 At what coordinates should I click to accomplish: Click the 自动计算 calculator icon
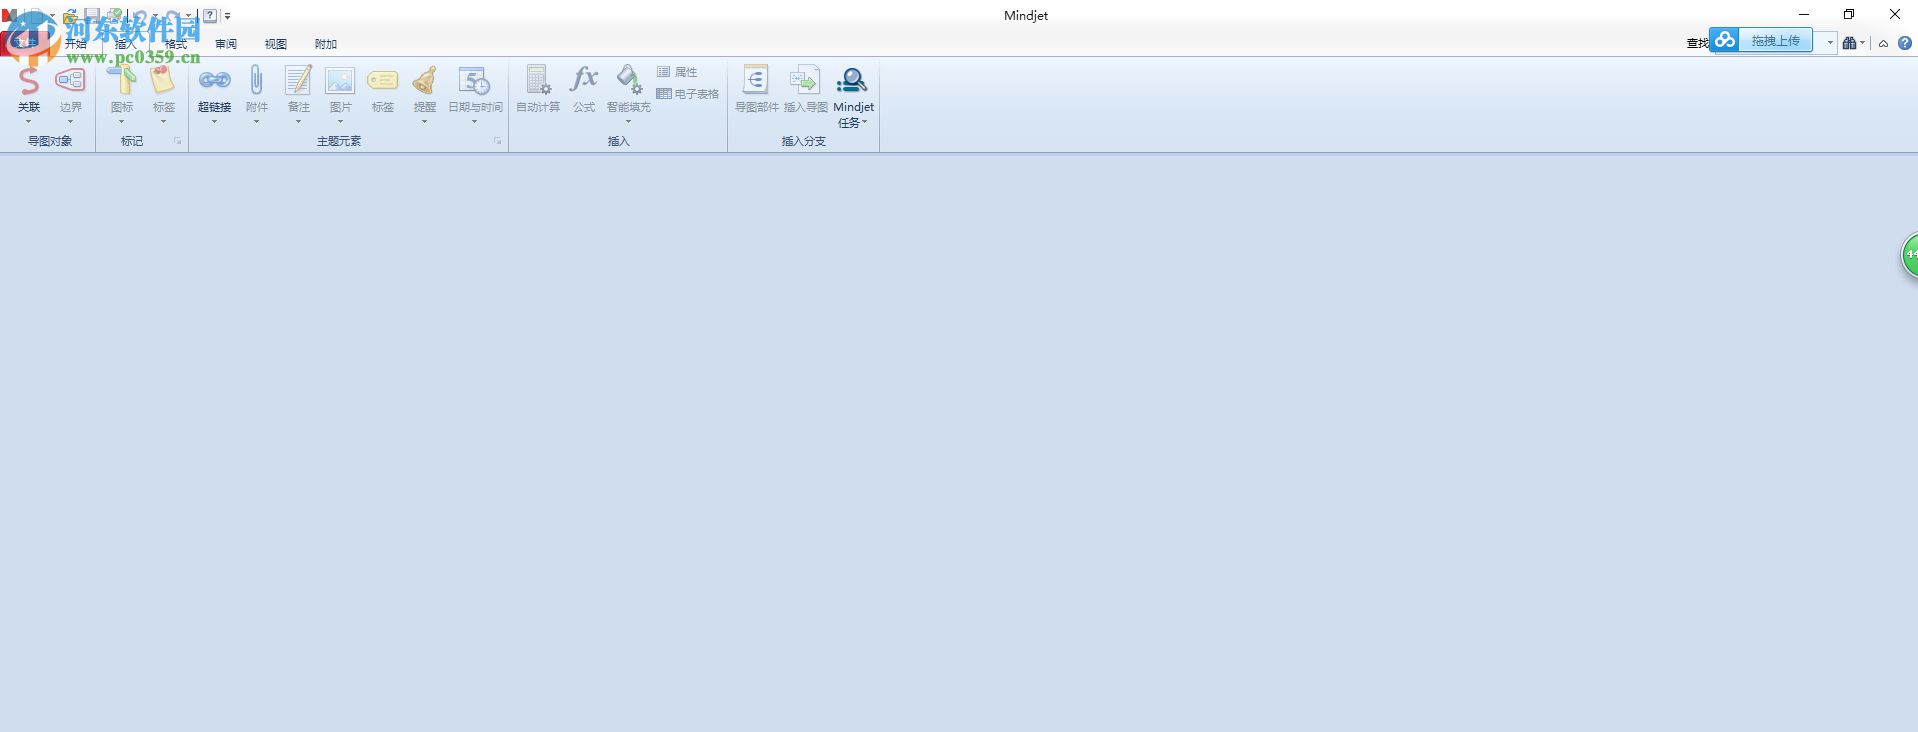pyautogui.click(x=538, y=80)
